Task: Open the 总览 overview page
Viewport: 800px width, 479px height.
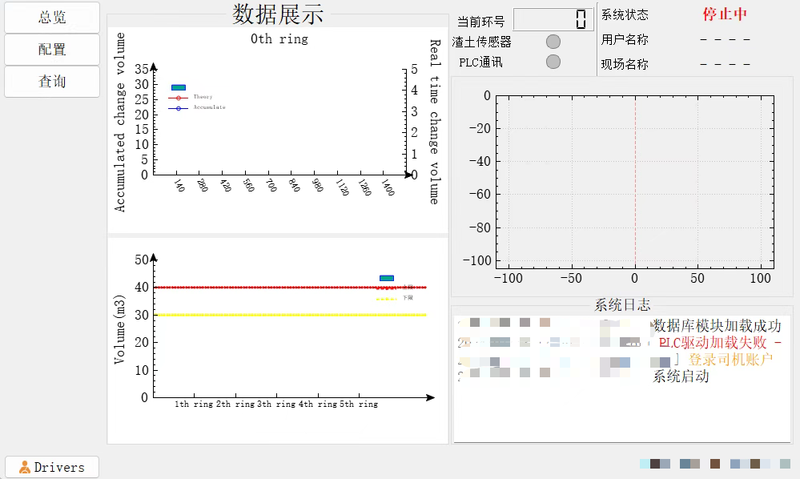Action: 52,17
